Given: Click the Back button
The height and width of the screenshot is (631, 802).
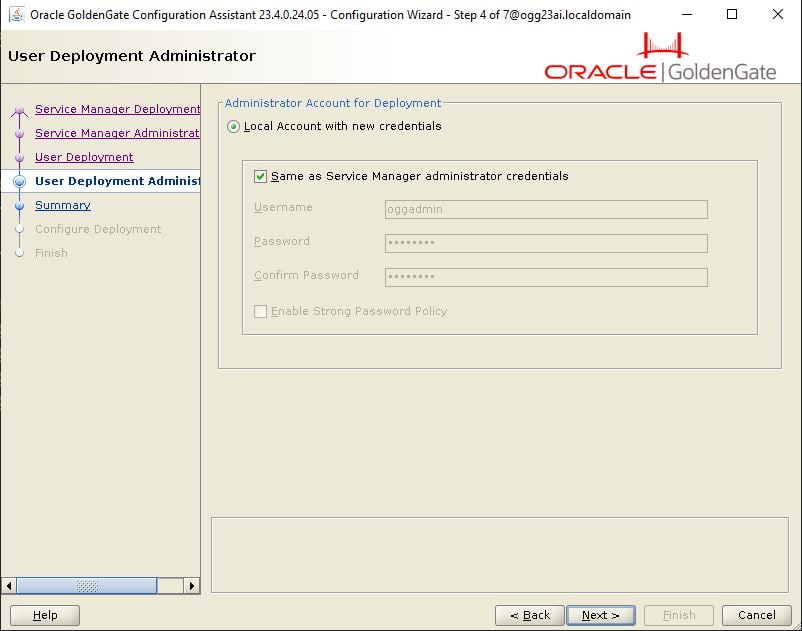Looking at the screenshot, I should [x=530, y=615].
